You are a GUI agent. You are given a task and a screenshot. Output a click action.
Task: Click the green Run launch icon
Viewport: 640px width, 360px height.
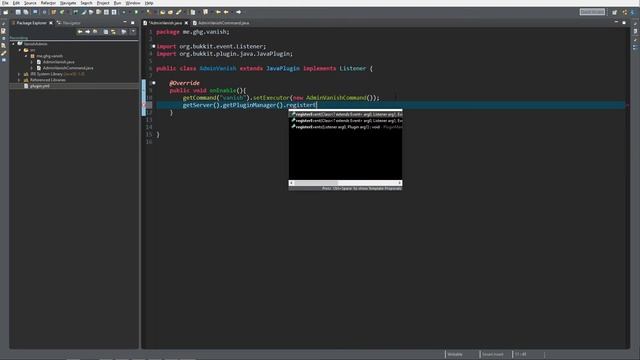coord(136,12)
